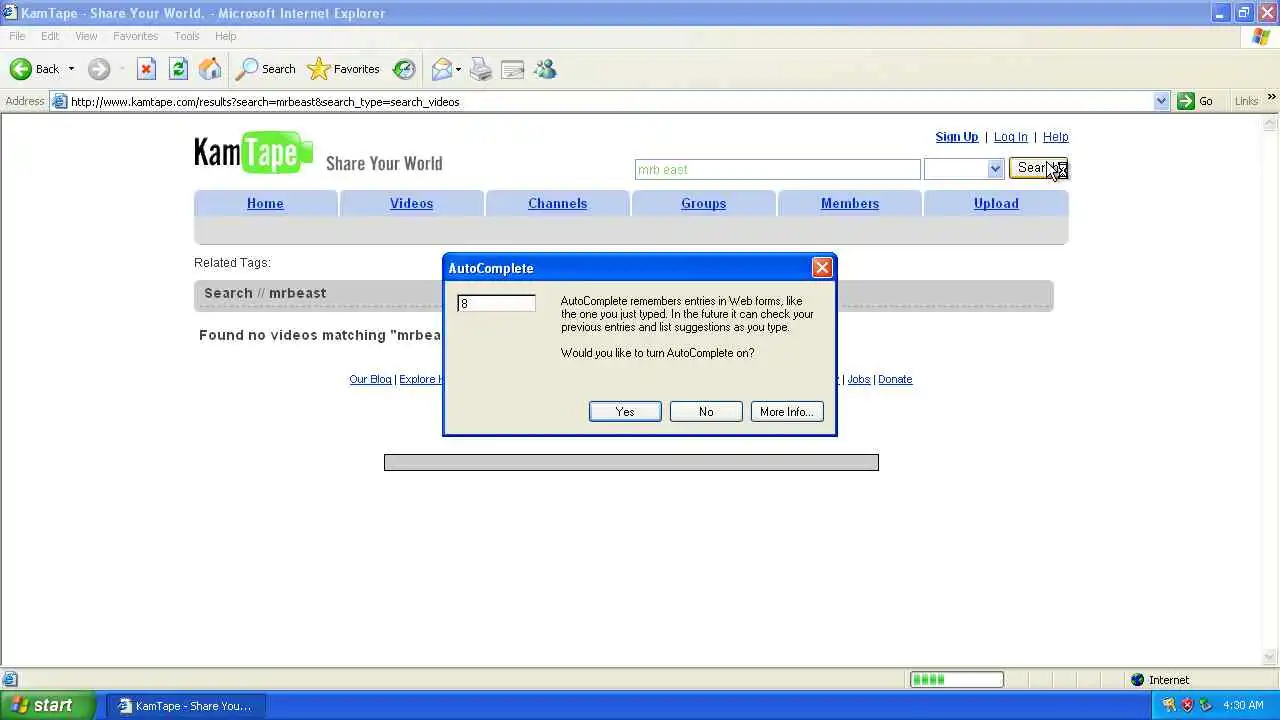The height and width of the screenshot is (720, 1280).
Task: Click the page icon in the address bar
Action: pyautogui.click(x=60, y=101)
